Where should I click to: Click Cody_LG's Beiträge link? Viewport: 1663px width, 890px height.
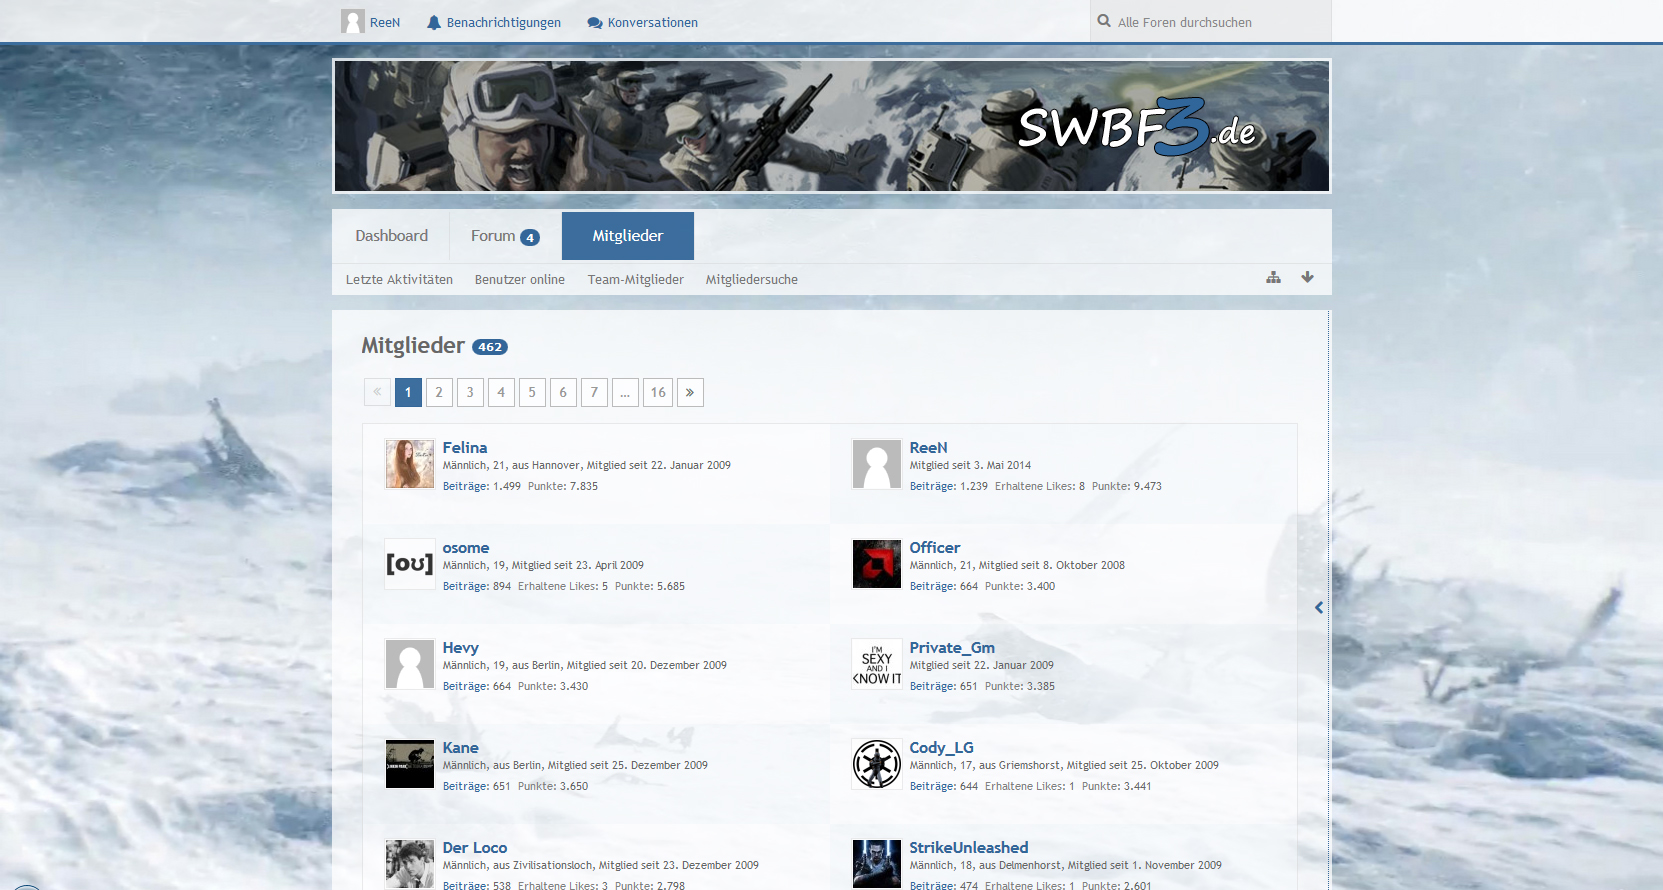click(933, 786)
